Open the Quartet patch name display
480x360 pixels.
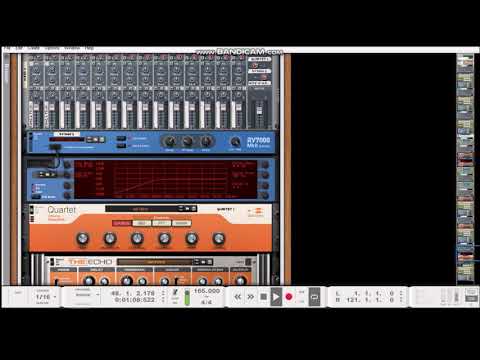pyautogui.click(x=141, y=209)
